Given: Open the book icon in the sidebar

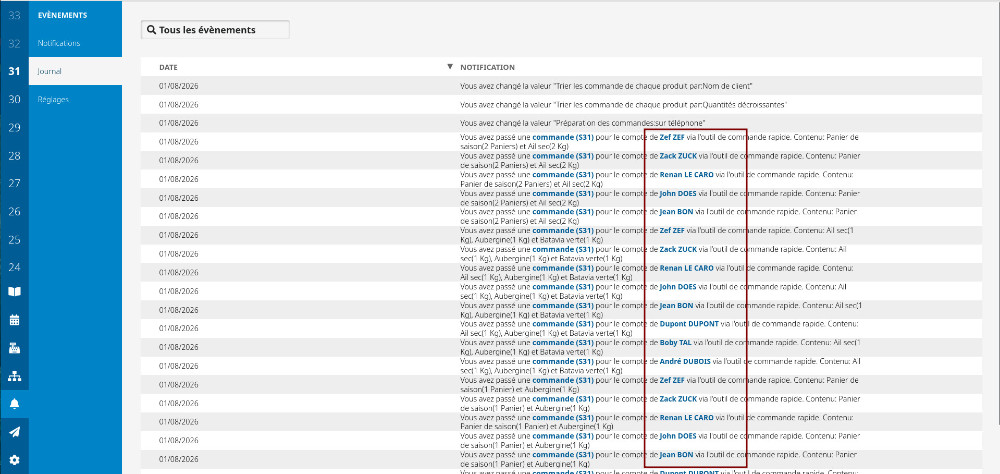Looking at the screenshot, I should 14,292.
